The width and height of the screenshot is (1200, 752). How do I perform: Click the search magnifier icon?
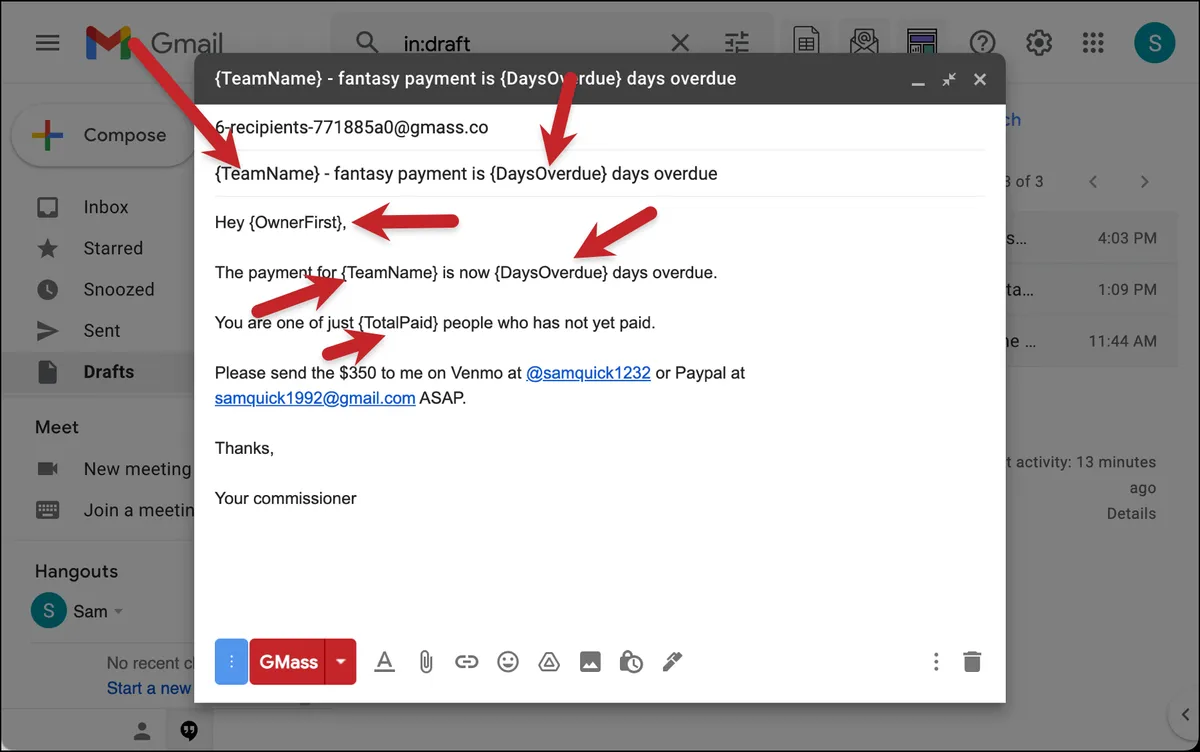(x=368, y=43)
